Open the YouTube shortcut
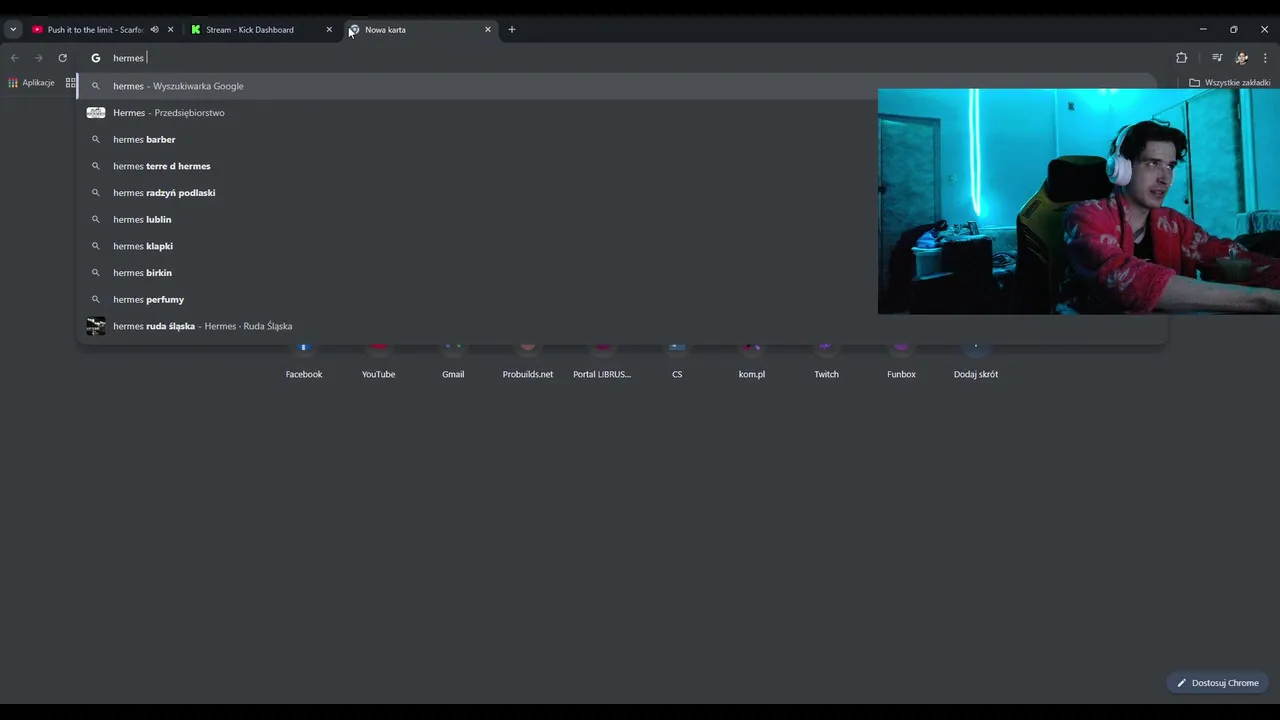 (378, 362)
